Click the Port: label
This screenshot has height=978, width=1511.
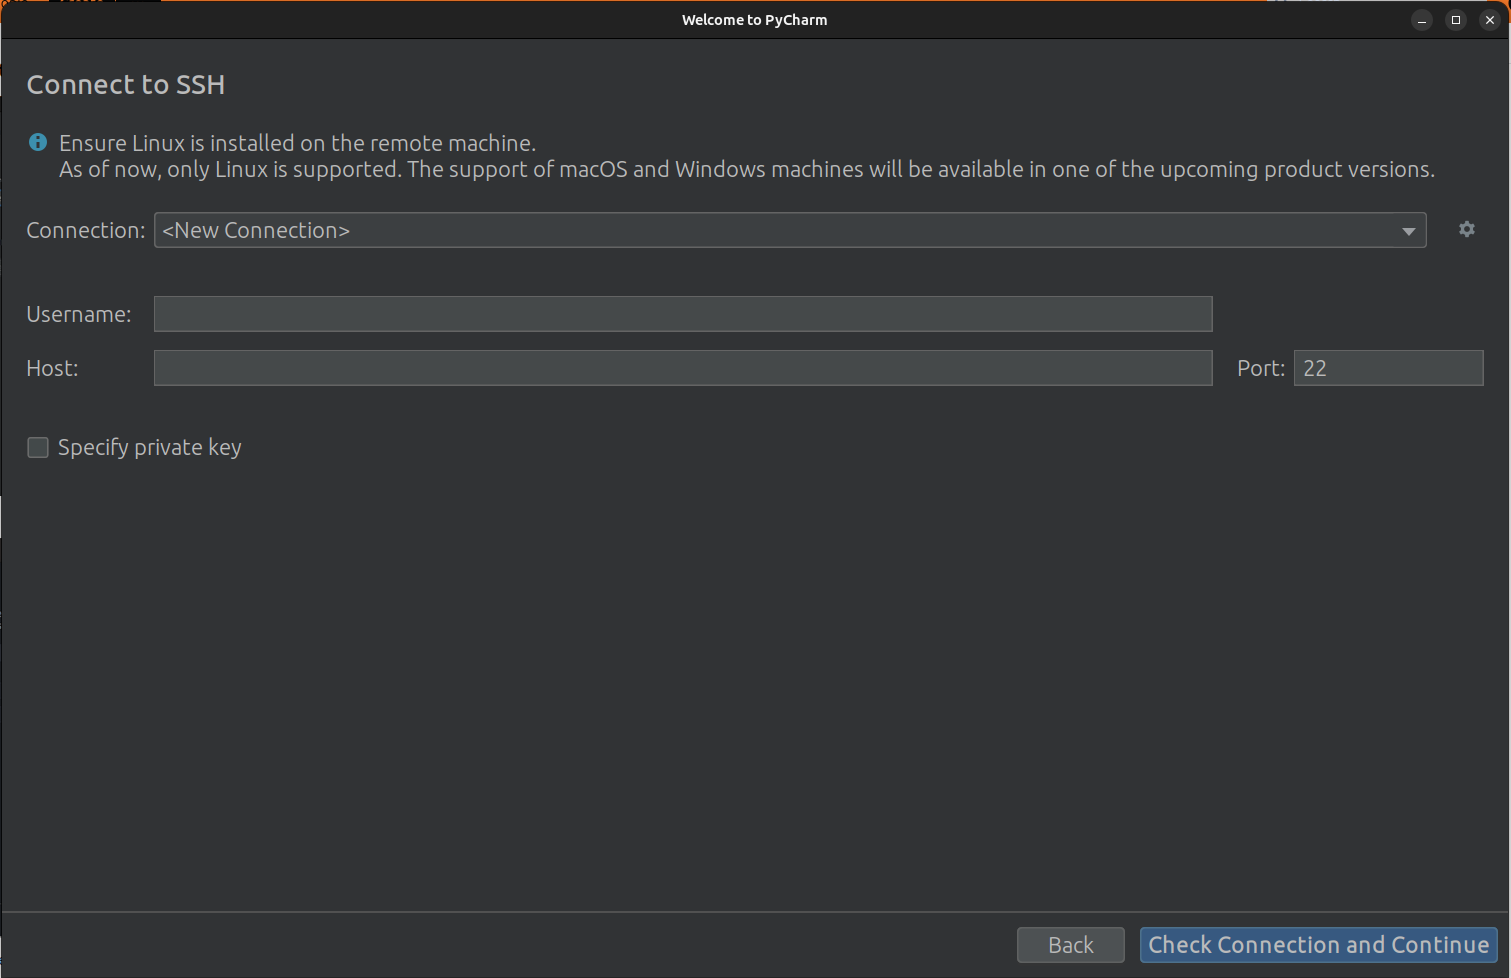coord(1261,368)
